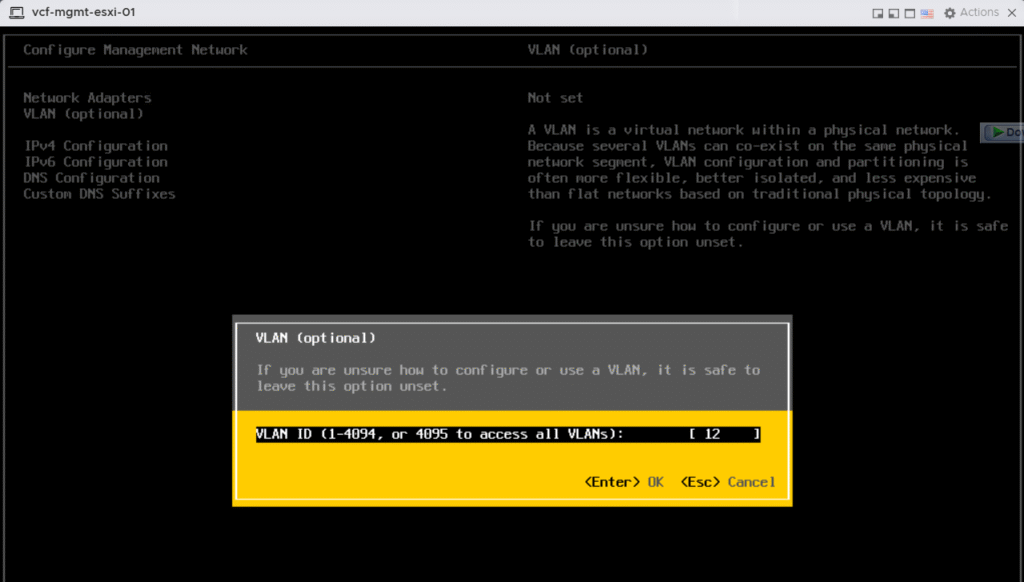
Task: Select Custom DNS Suffixes option
Action: click(x=99, y=194)
